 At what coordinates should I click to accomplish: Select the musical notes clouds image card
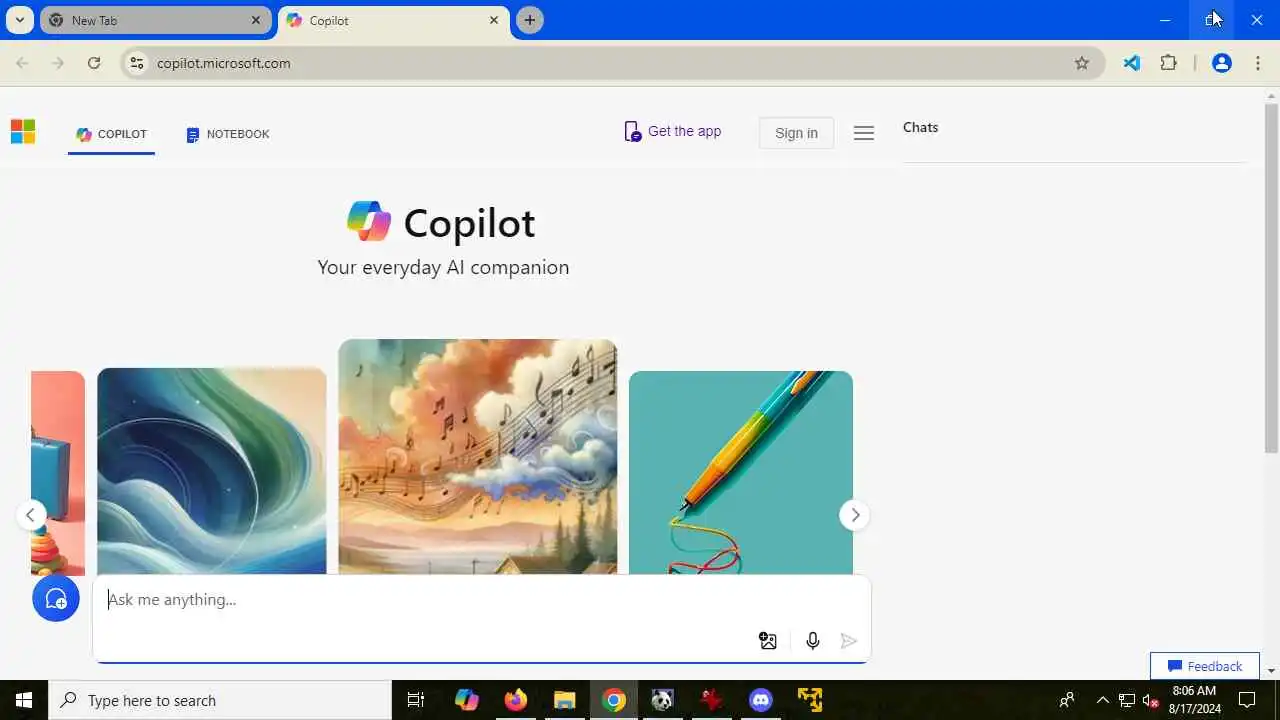click(478, 457)
